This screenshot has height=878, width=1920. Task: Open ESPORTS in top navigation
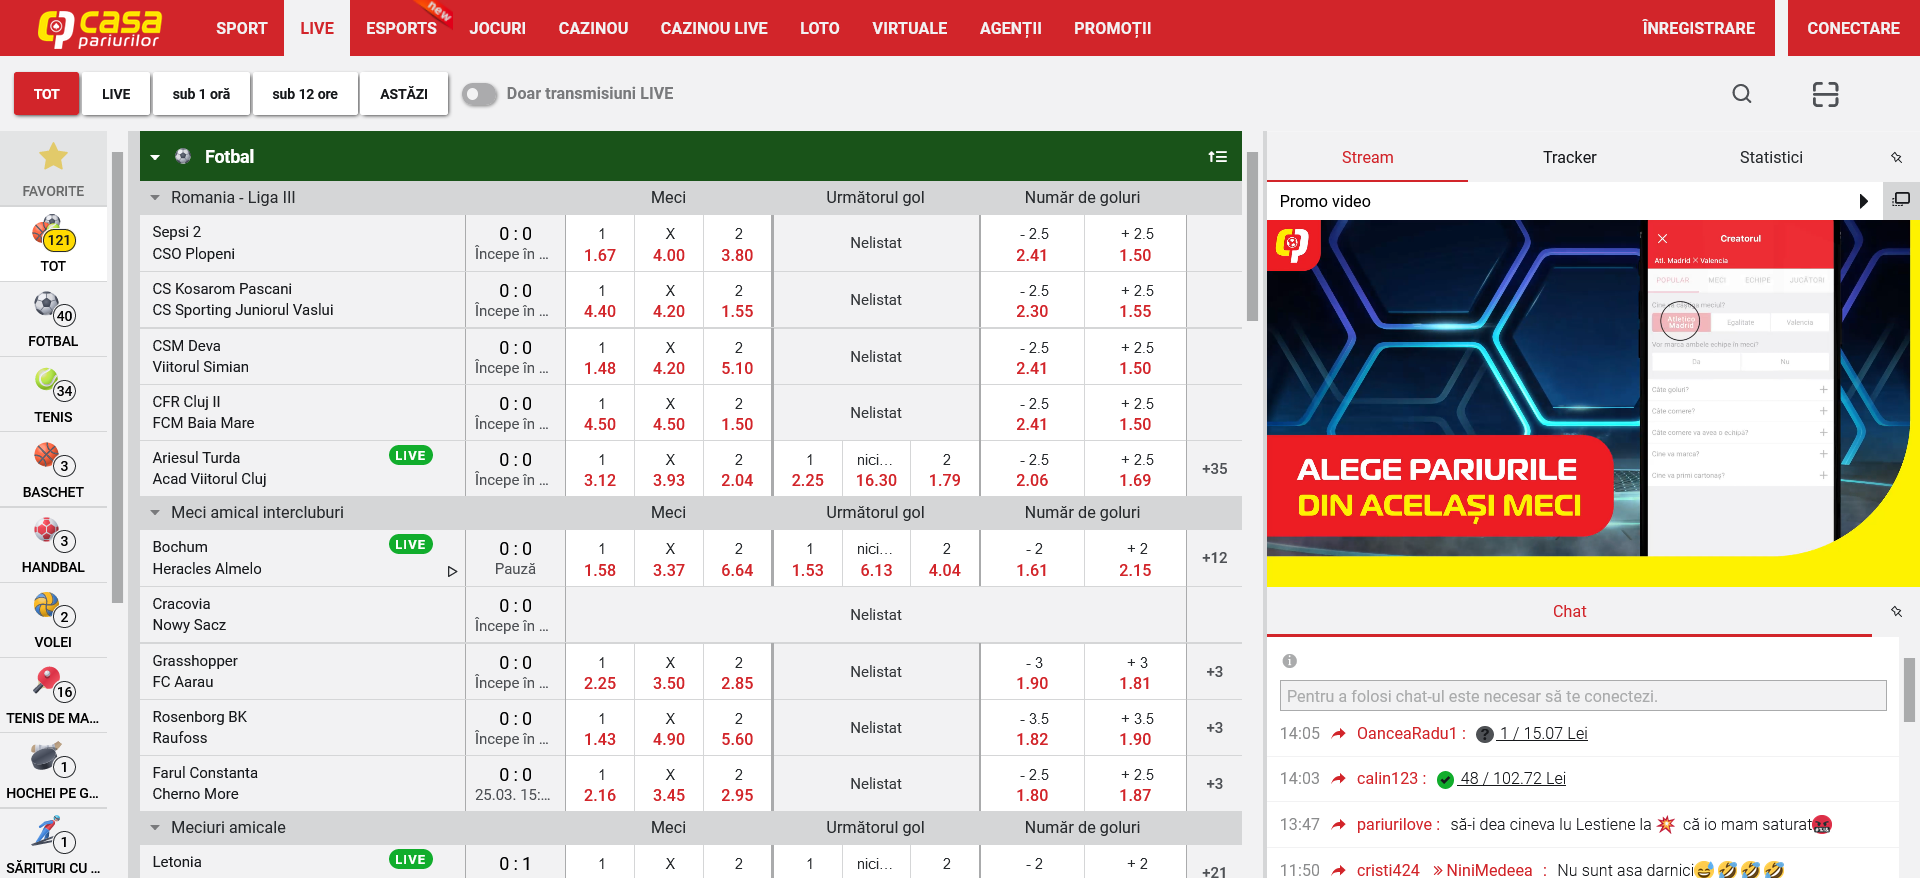click(x=401, y=28)
